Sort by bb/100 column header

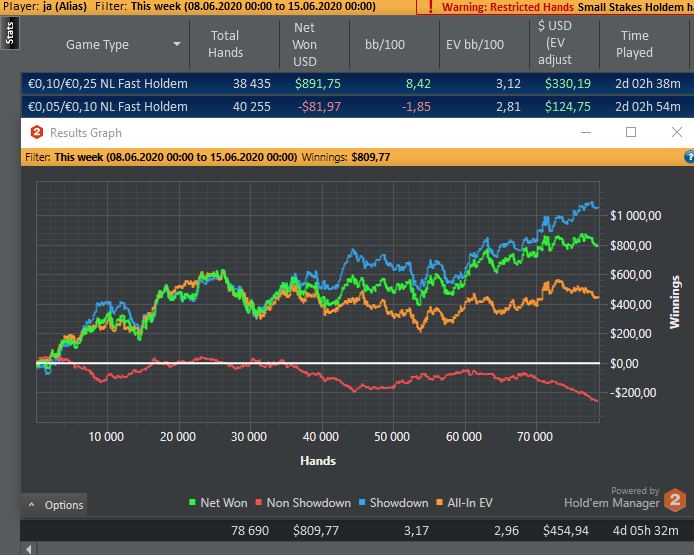(x=385, y=44)
